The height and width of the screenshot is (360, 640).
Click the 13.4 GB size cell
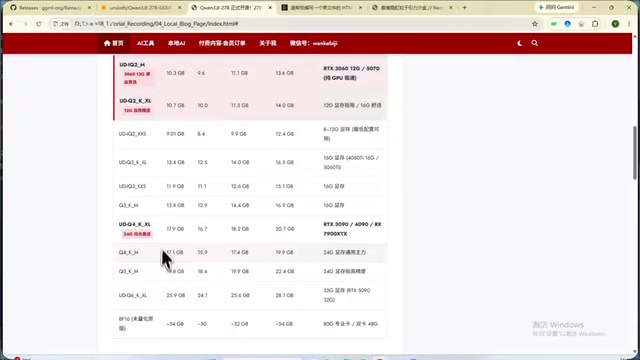(x=176, y=162)
